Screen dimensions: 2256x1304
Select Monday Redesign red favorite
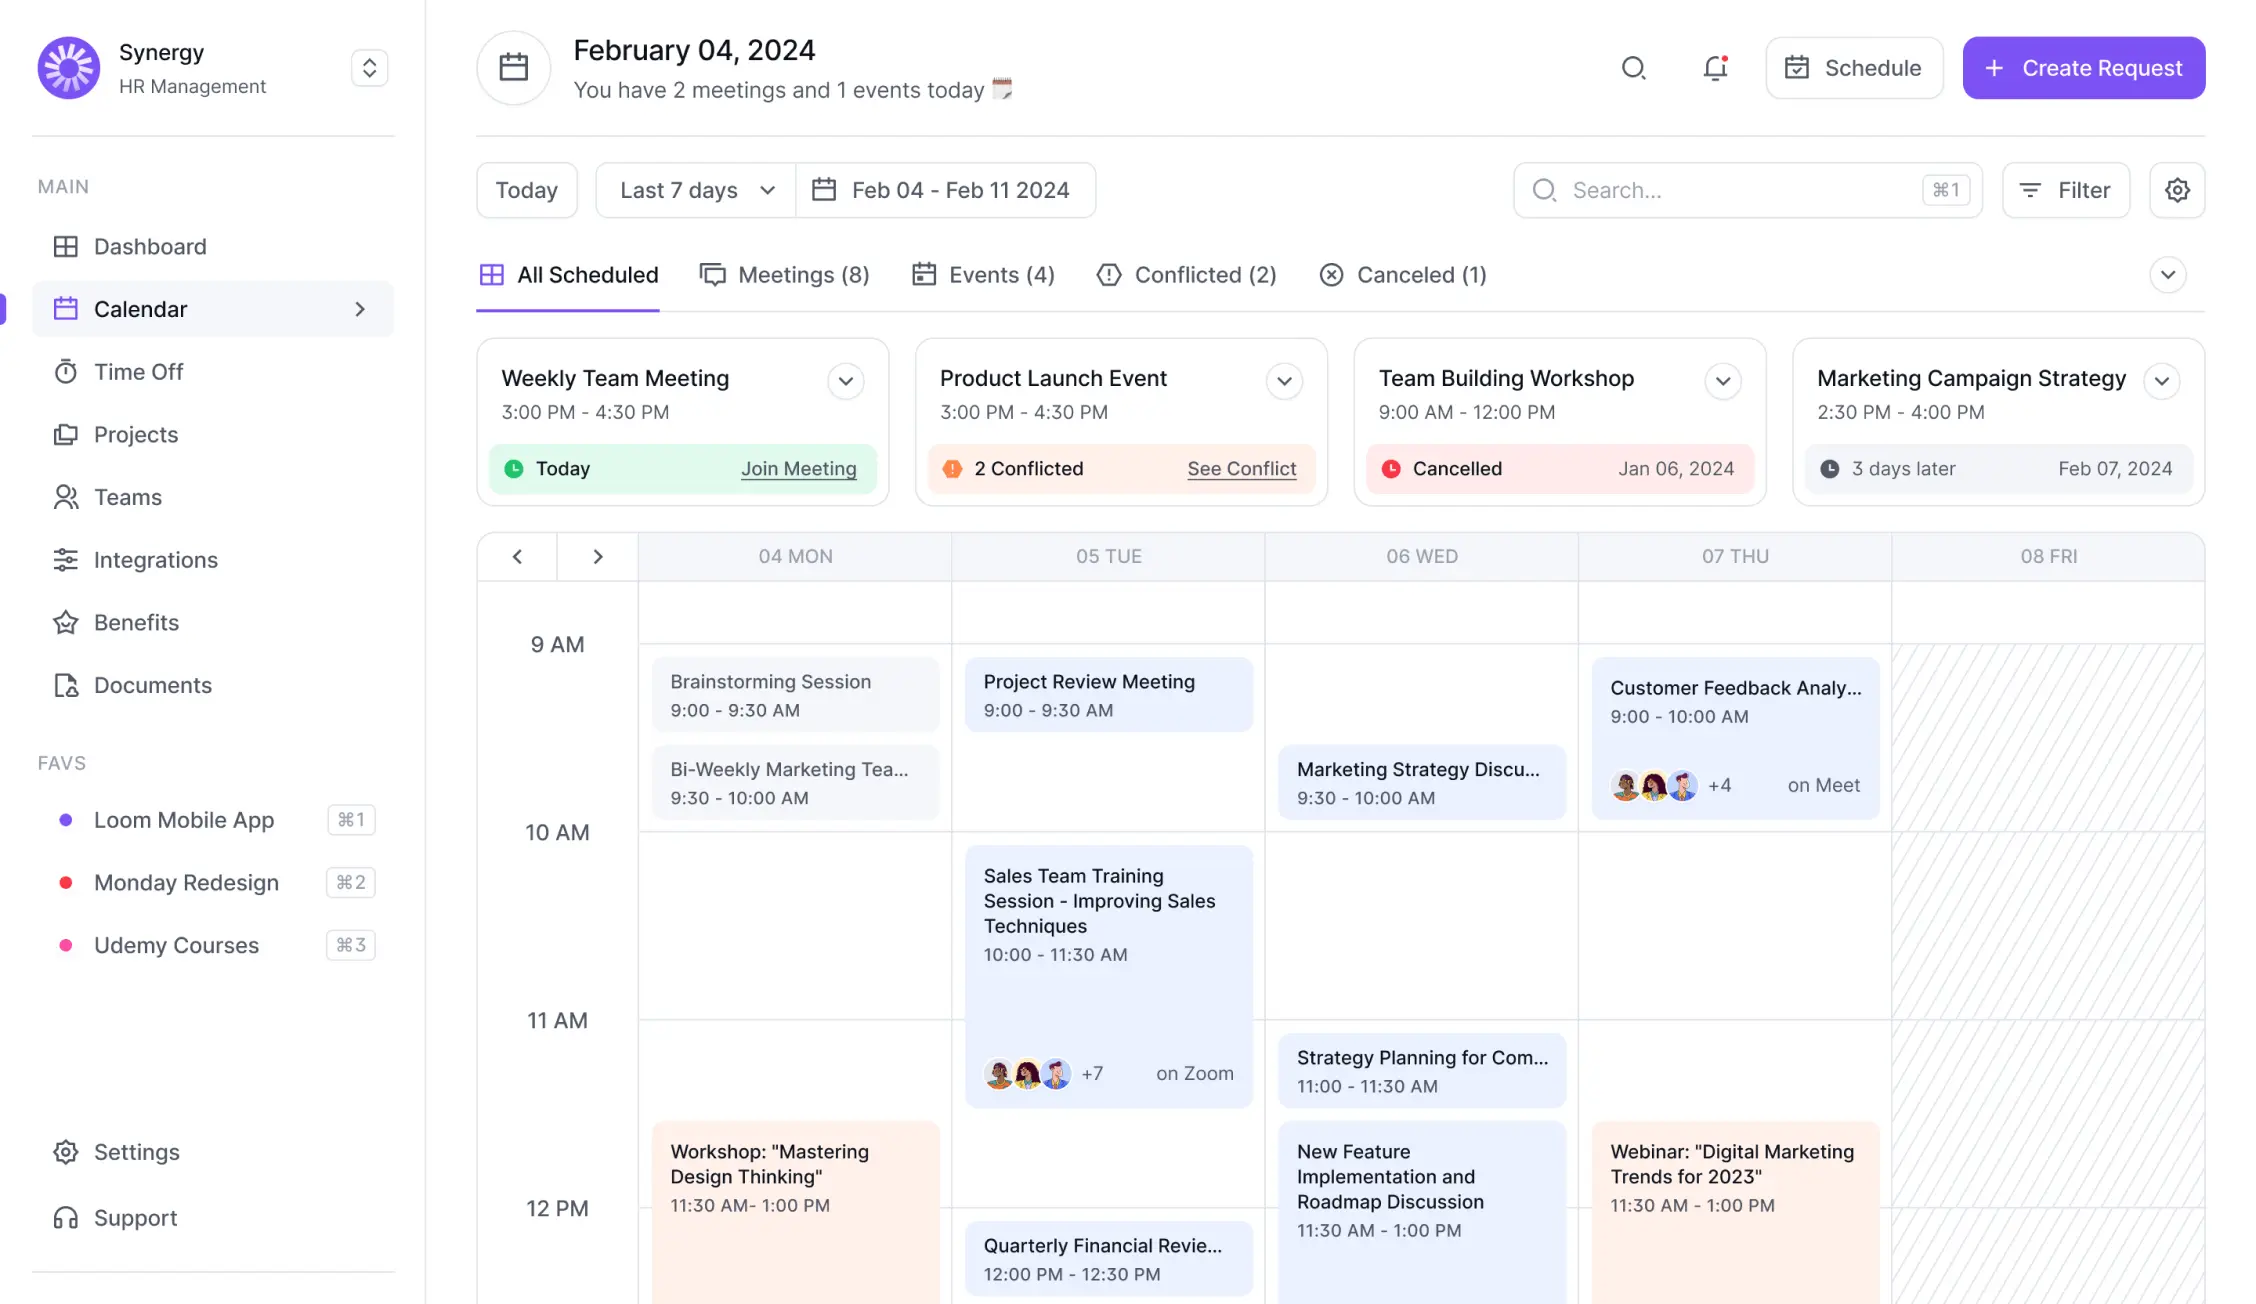pyautogui.click(x=186, y=883)
